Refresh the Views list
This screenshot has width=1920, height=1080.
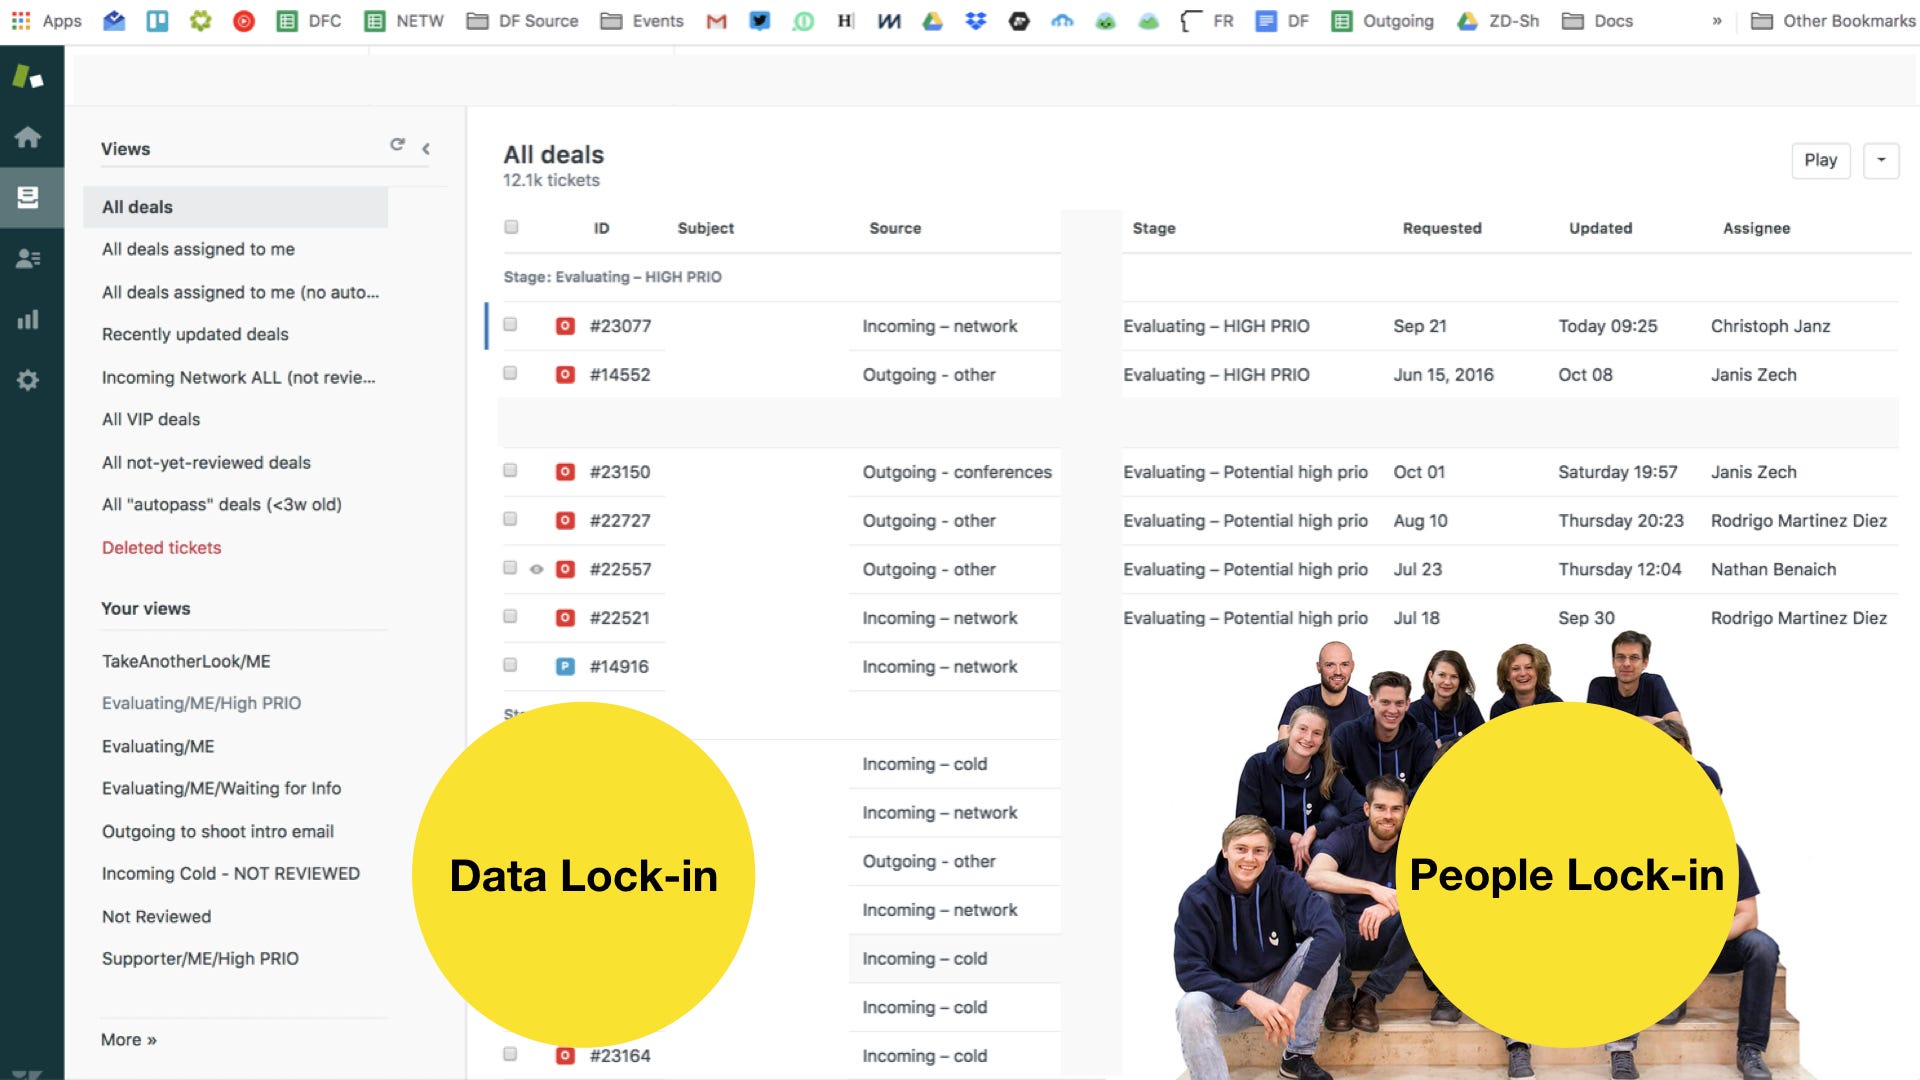[397, 145]
